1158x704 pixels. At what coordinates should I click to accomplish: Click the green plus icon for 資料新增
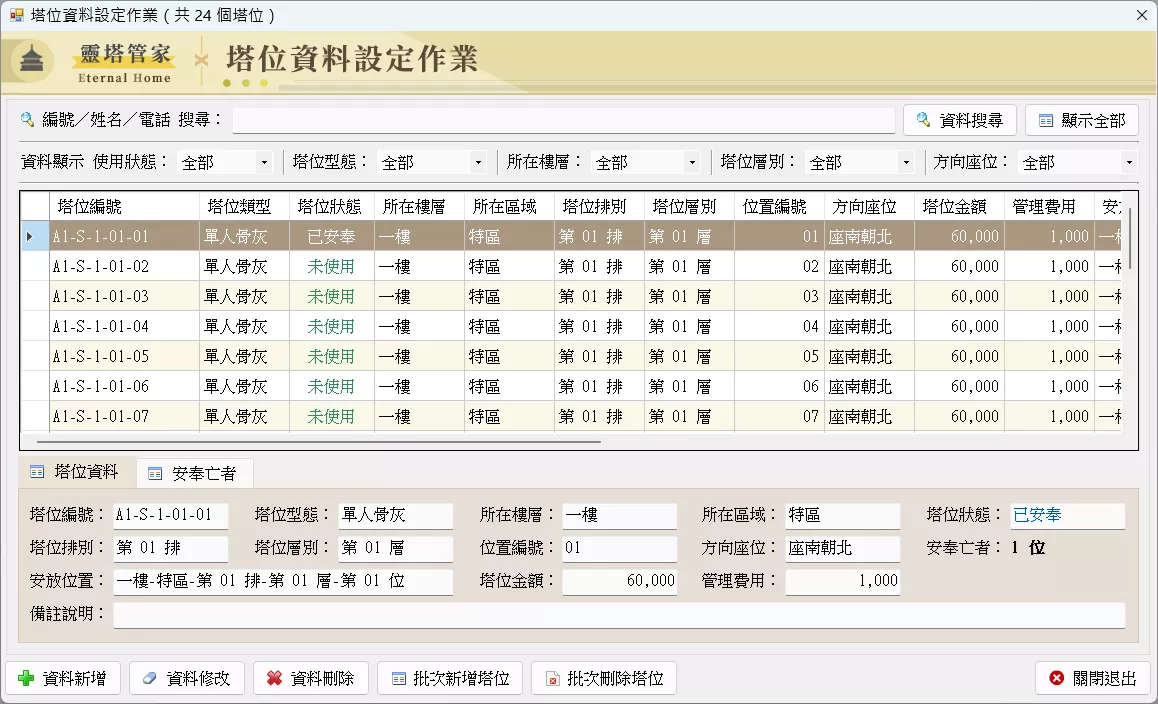click(26, 678)
